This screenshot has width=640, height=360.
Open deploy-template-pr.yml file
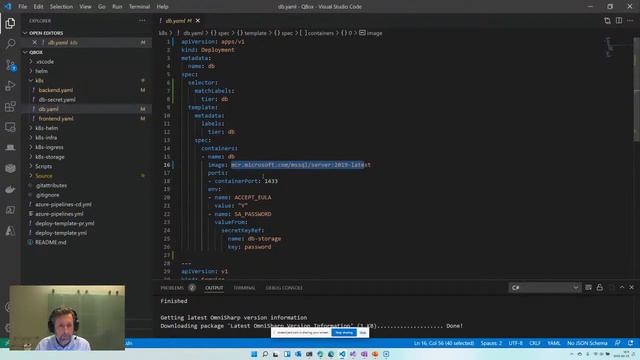point(64,224)
